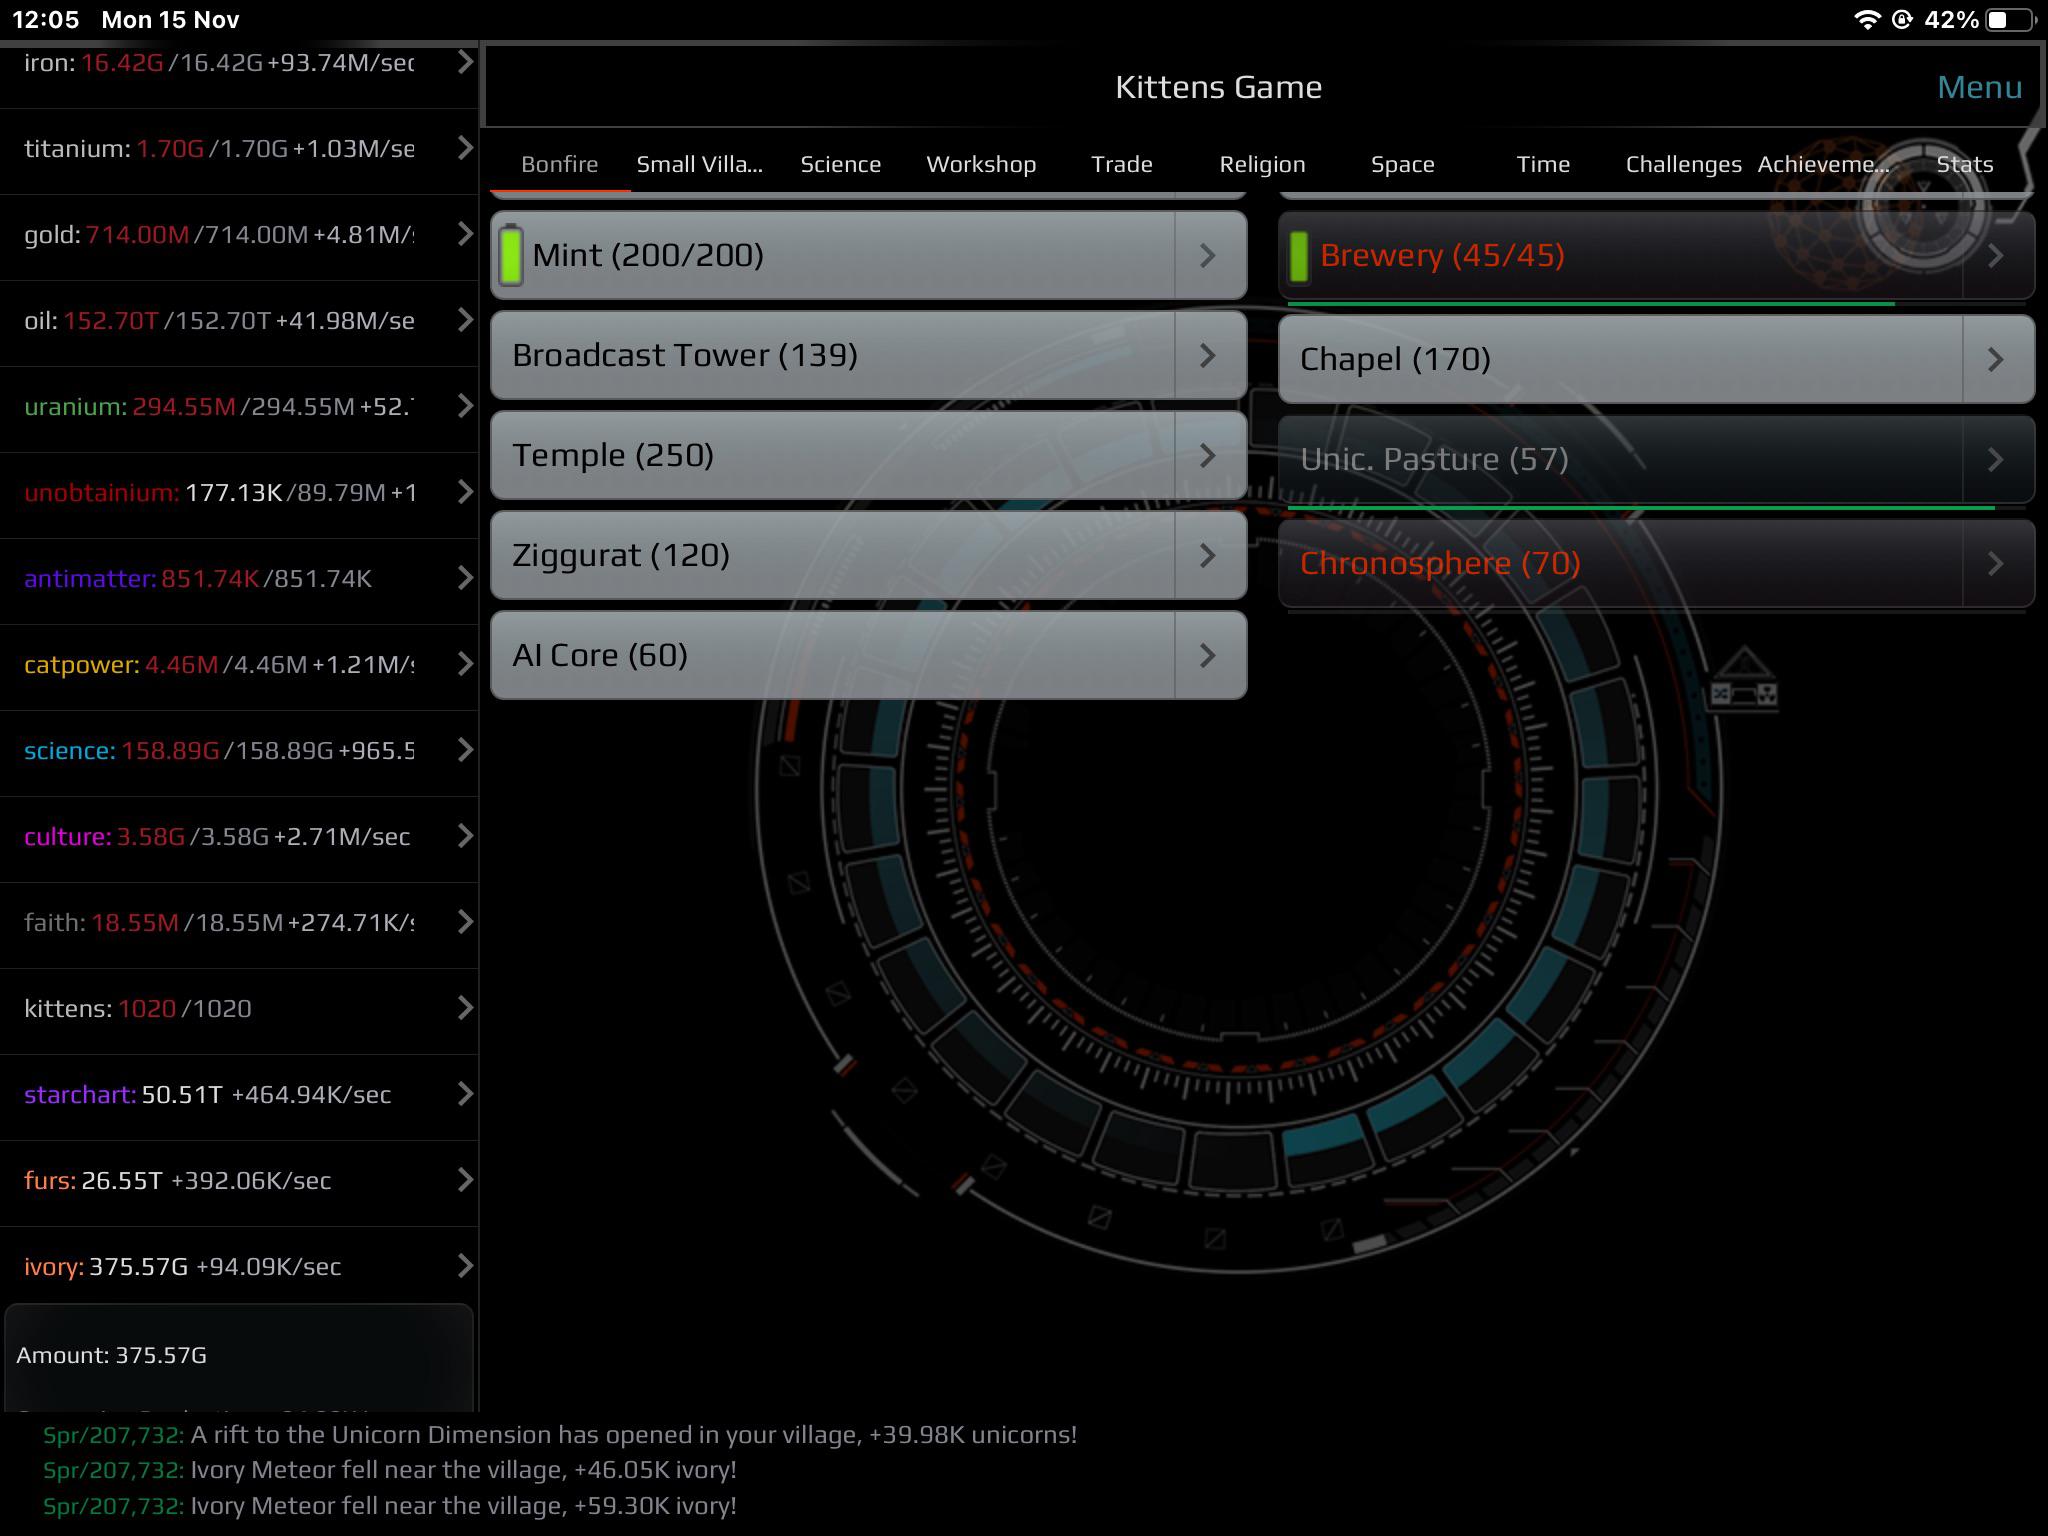Open the Menu link
Viewport: 2048px width, 1536px height.
(1978, 87)
